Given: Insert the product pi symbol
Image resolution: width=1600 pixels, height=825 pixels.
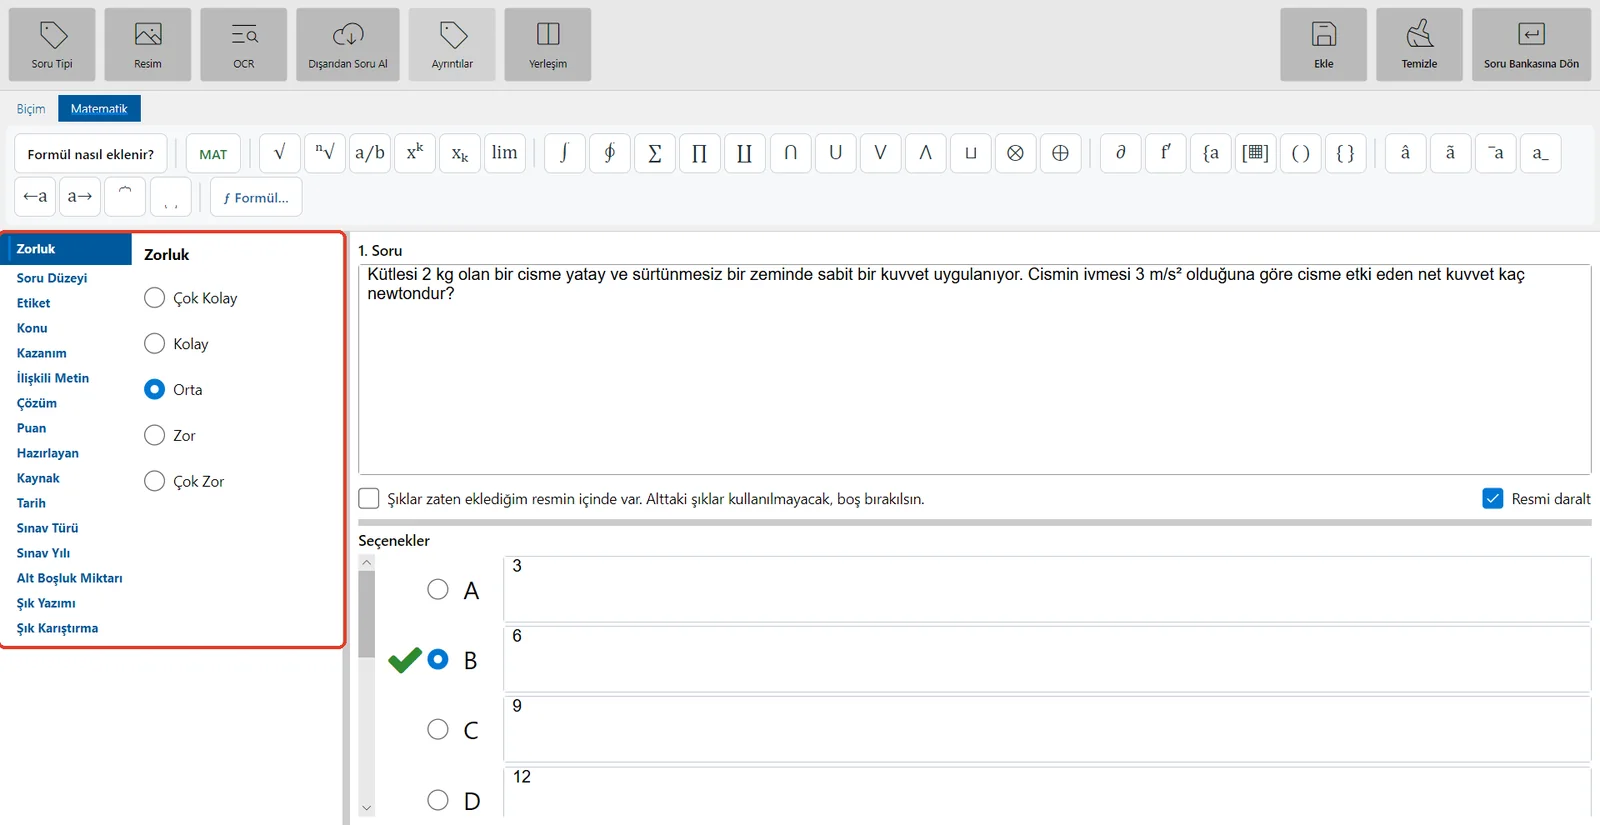Looking at the screenshot, I should (700, 153).
